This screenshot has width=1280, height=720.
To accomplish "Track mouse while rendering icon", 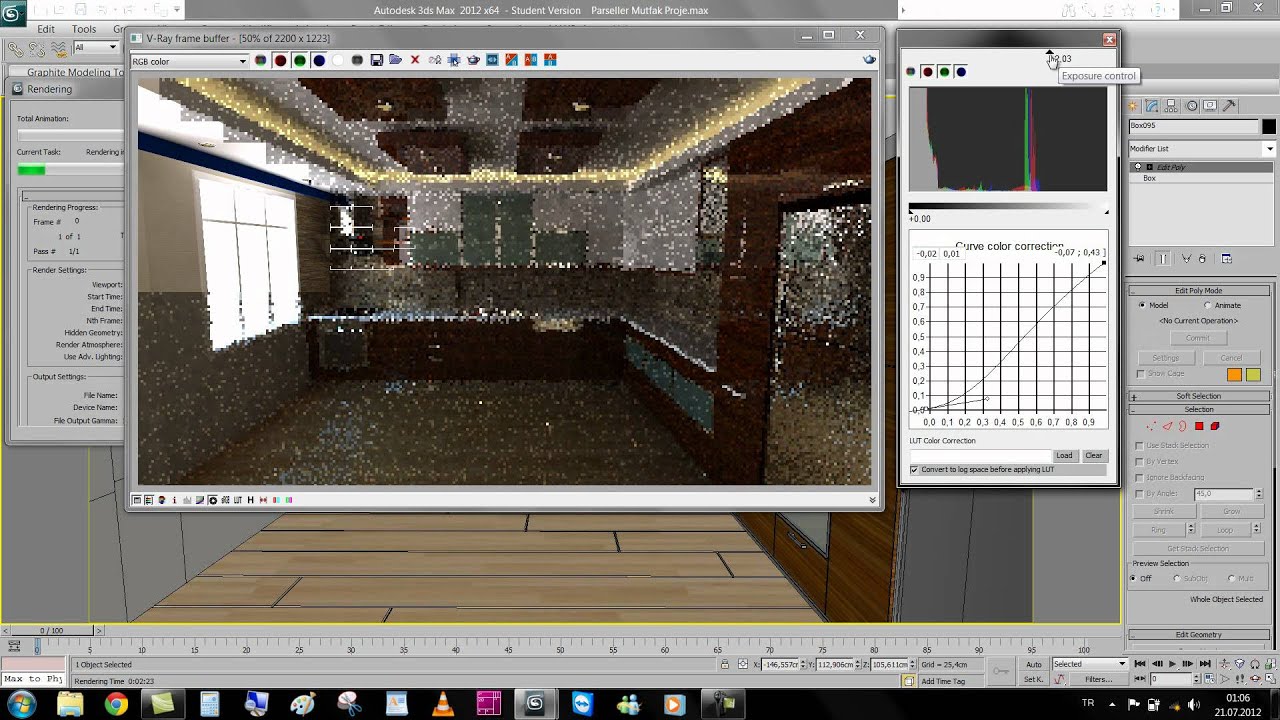I will click(x=454, y=60).
